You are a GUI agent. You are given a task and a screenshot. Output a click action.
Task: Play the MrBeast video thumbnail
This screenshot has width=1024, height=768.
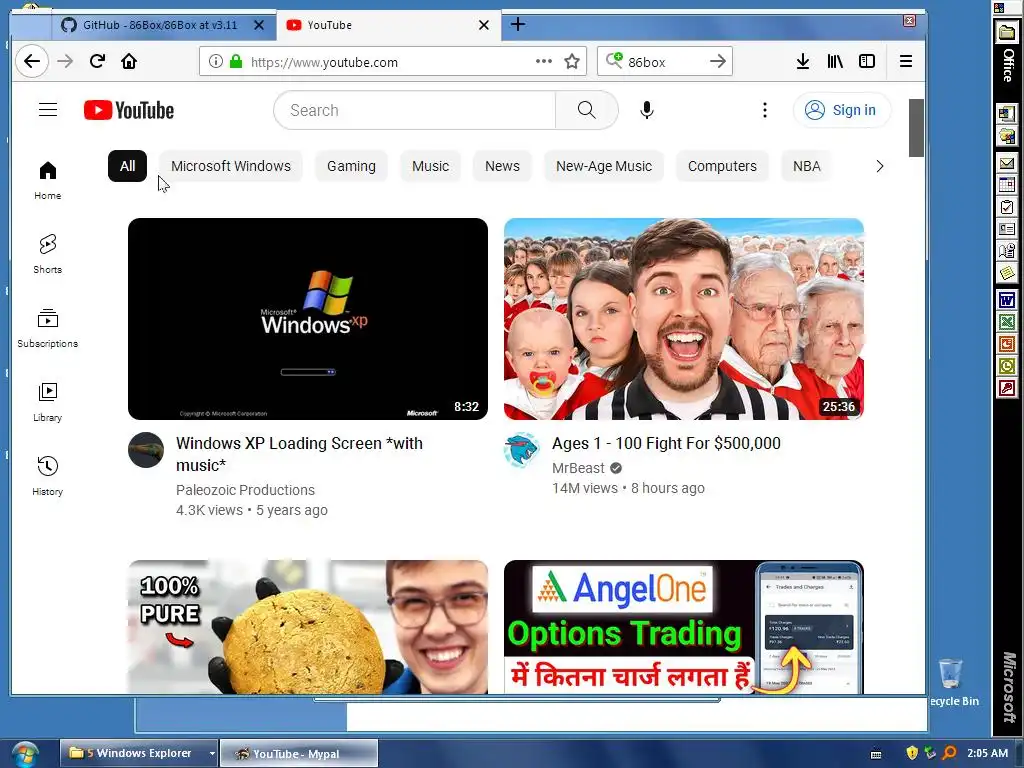684,319
